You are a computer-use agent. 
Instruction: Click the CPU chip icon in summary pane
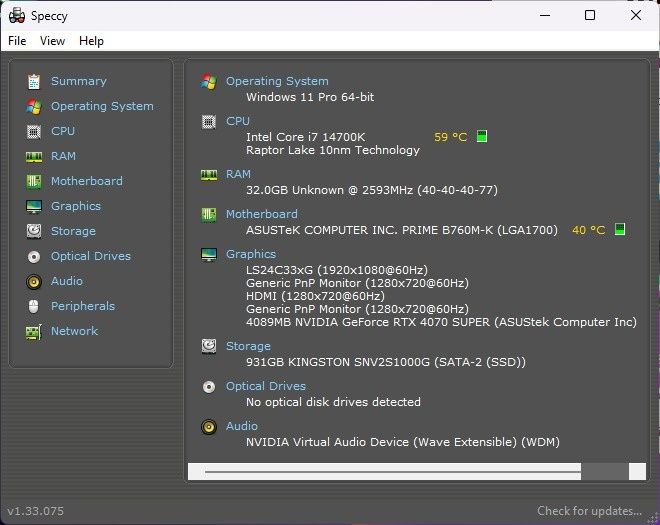209,122
